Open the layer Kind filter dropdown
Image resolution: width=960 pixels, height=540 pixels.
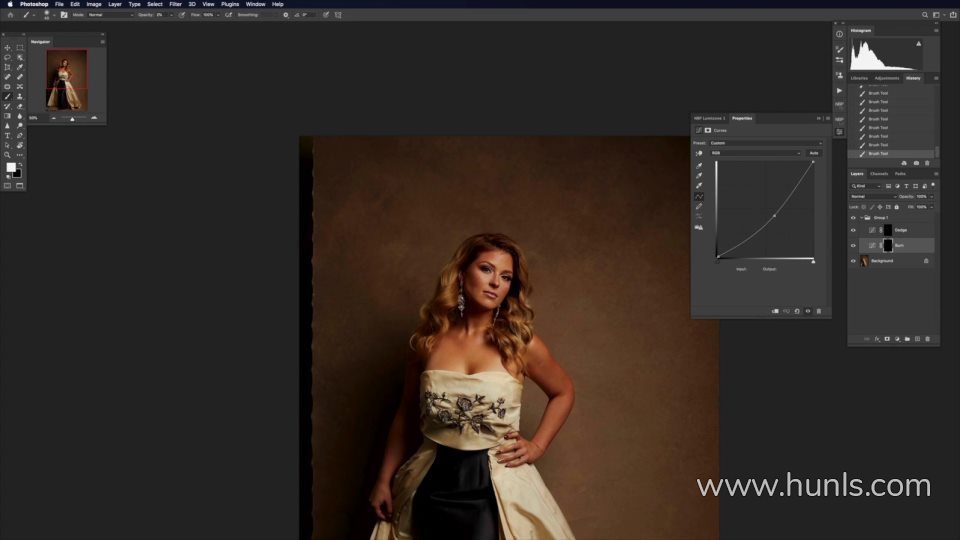(x=866, y=186)
